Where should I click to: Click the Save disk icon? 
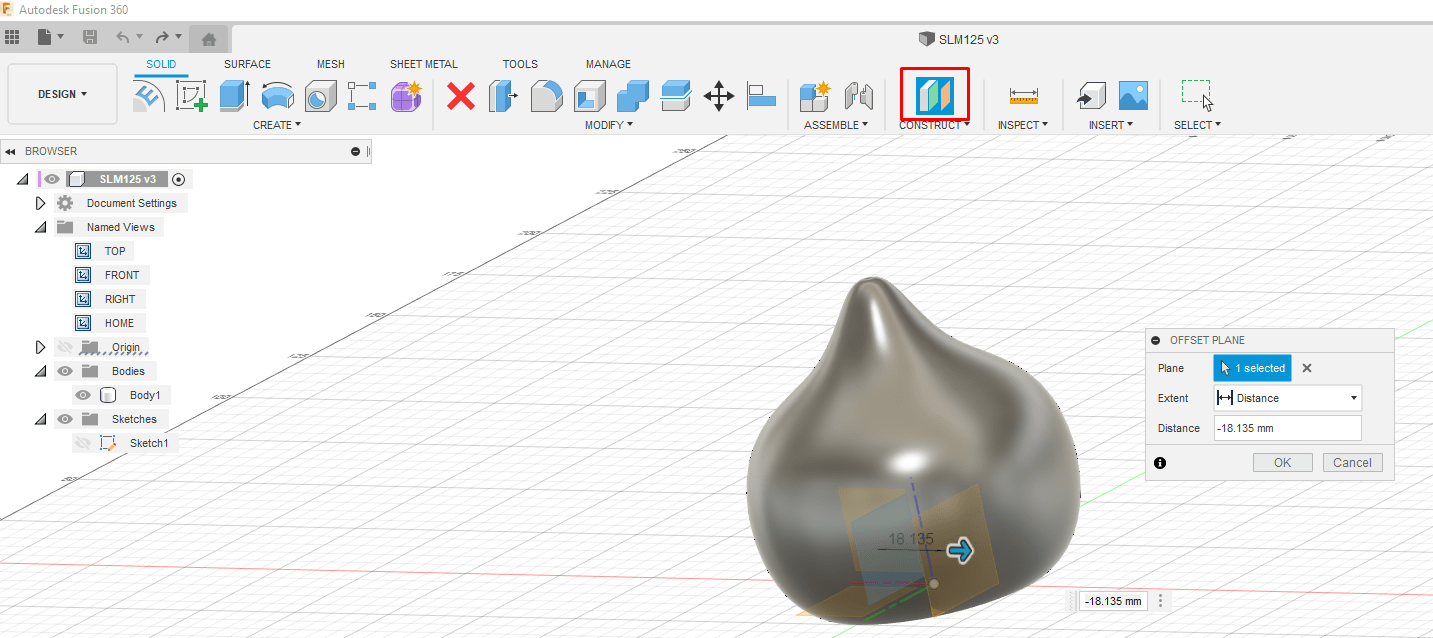(90, 37)
